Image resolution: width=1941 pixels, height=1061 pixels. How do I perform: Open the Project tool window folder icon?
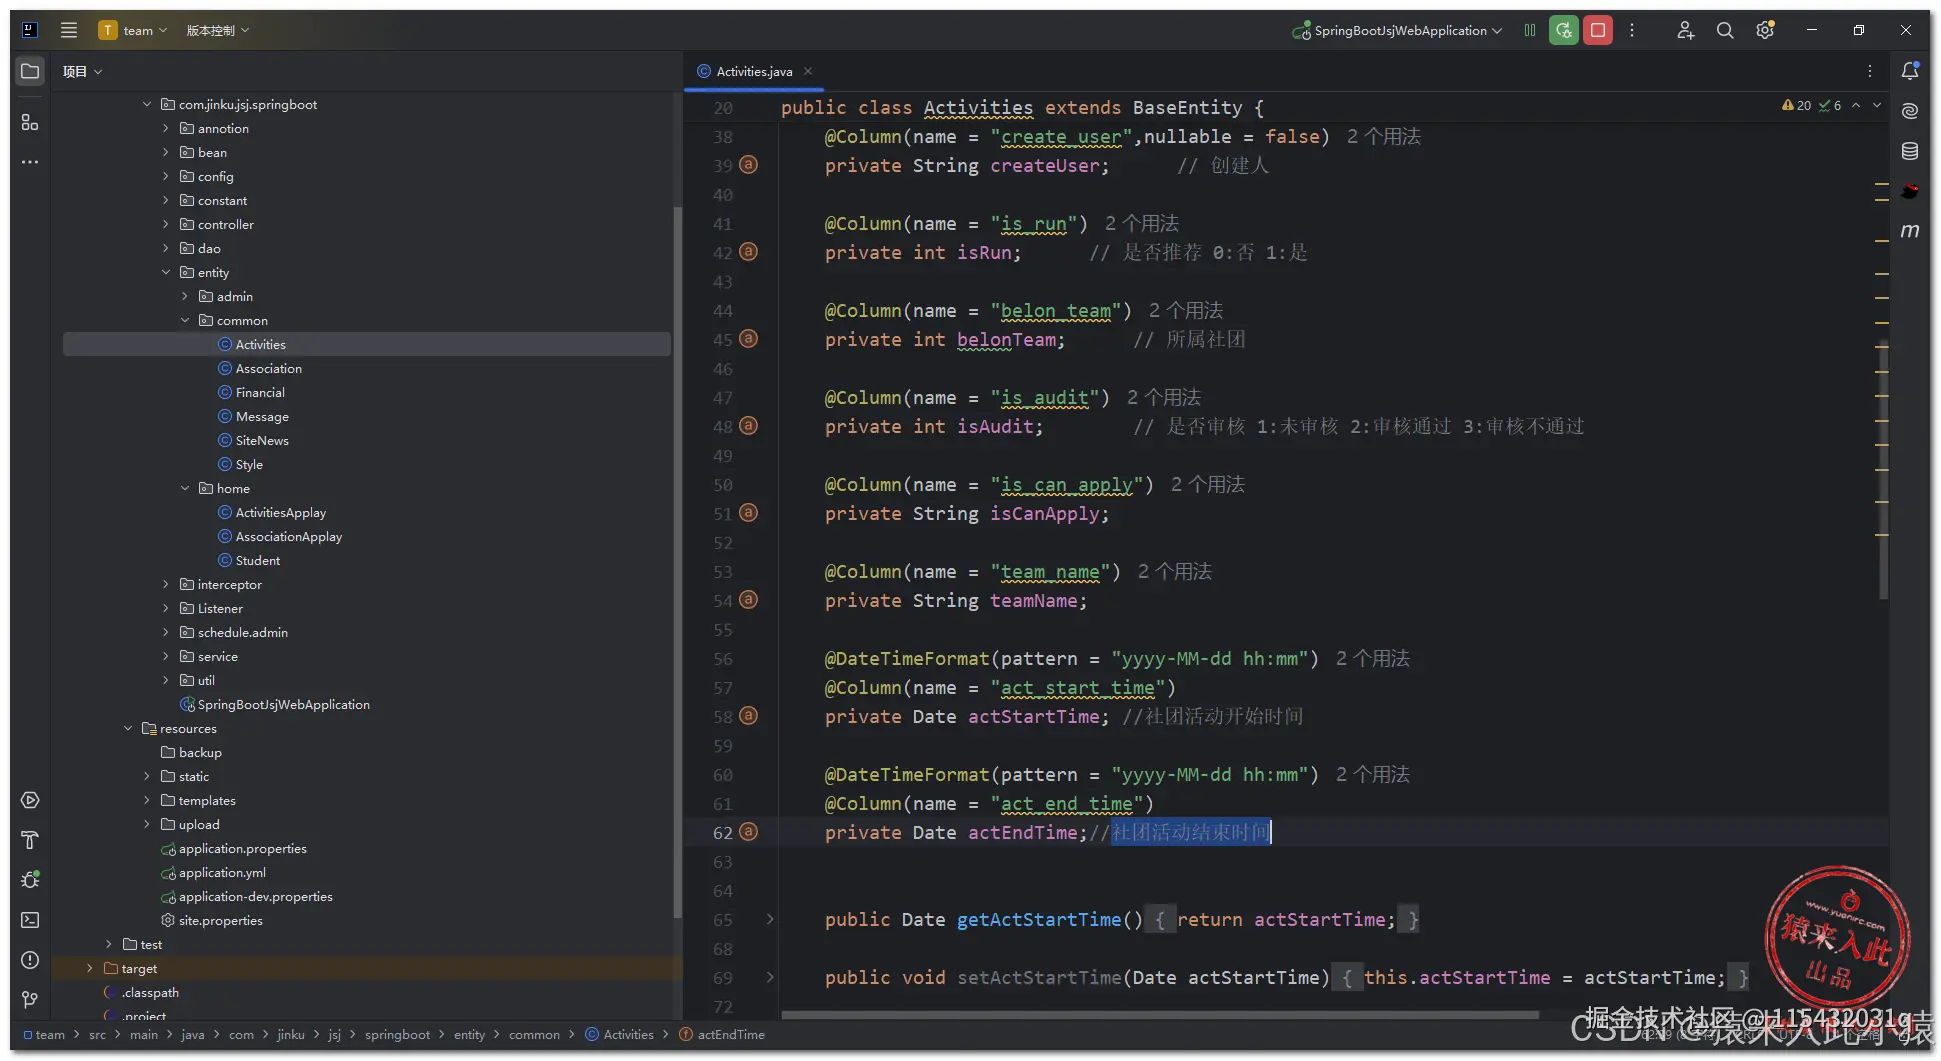(30, 71)
